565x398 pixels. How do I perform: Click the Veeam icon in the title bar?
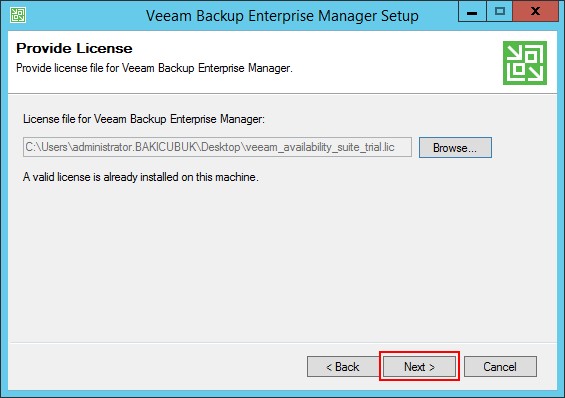[x=18, y=15]
